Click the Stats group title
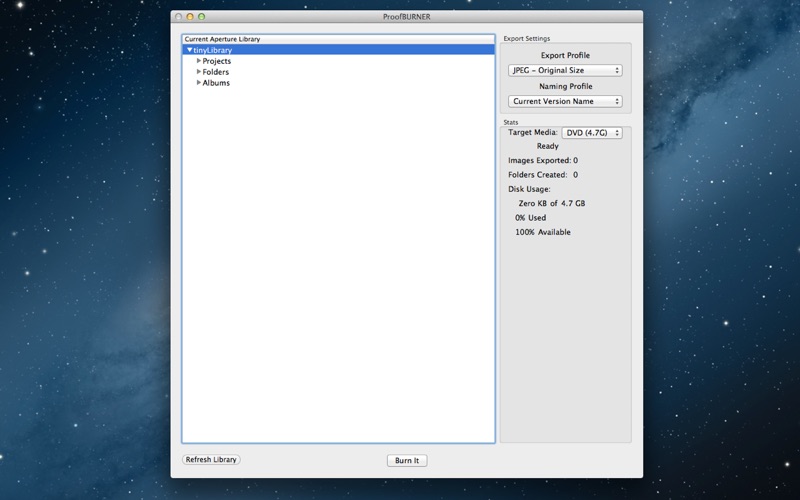Viewport: 800px width, 500px height. (511, 122)
